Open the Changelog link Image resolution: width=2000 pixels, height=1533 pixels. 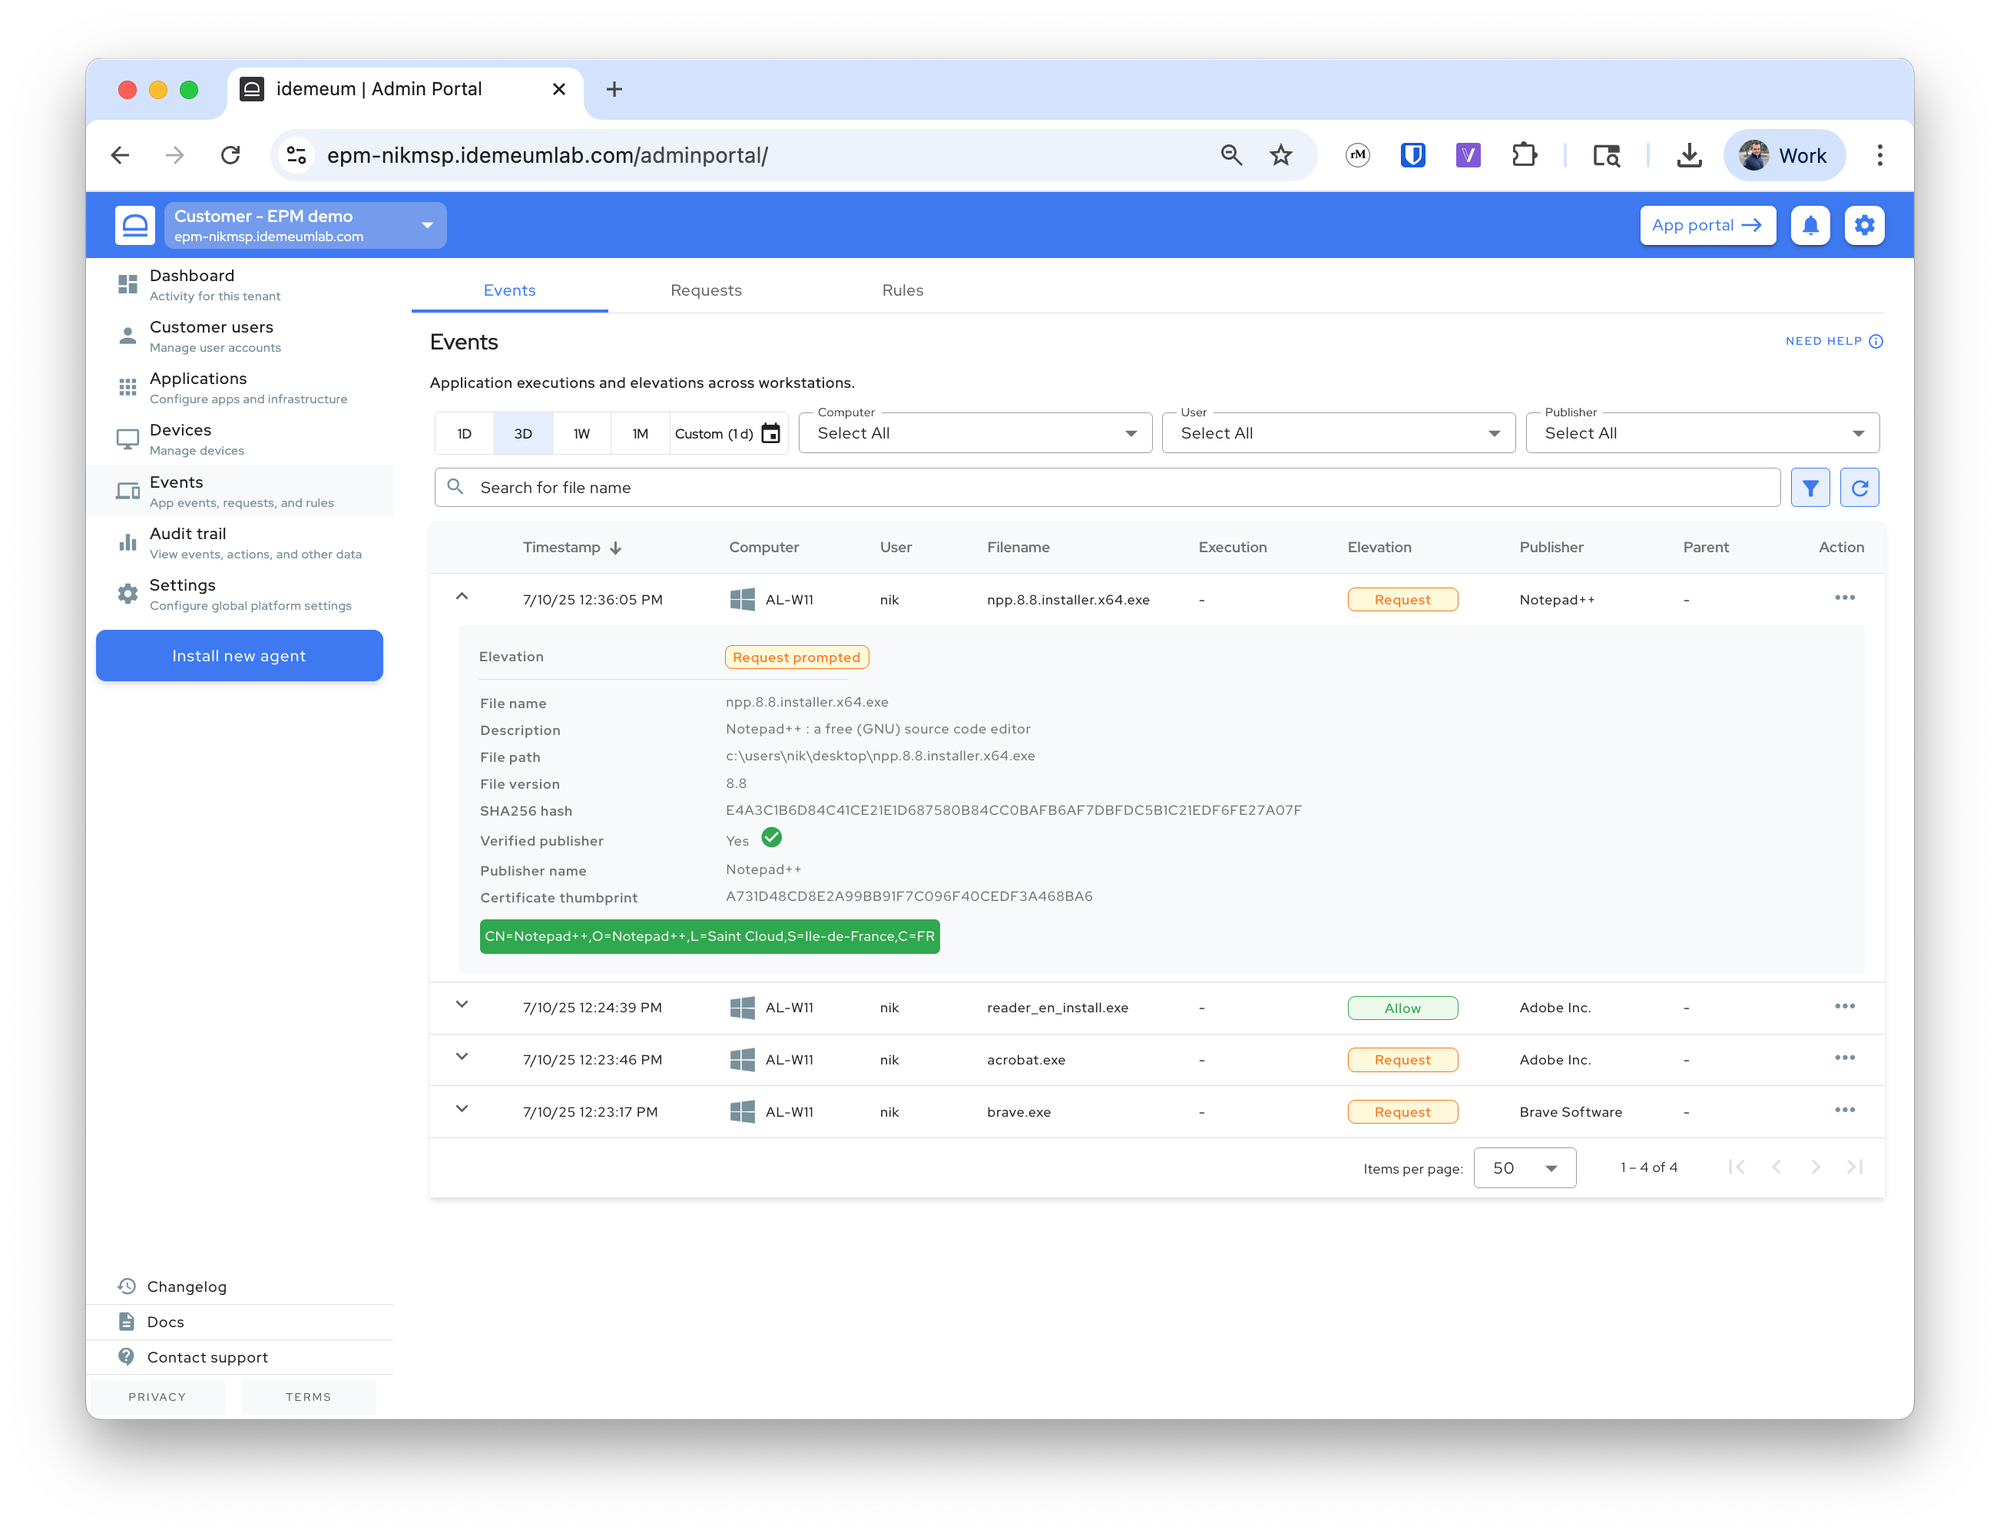point(187,1287)
